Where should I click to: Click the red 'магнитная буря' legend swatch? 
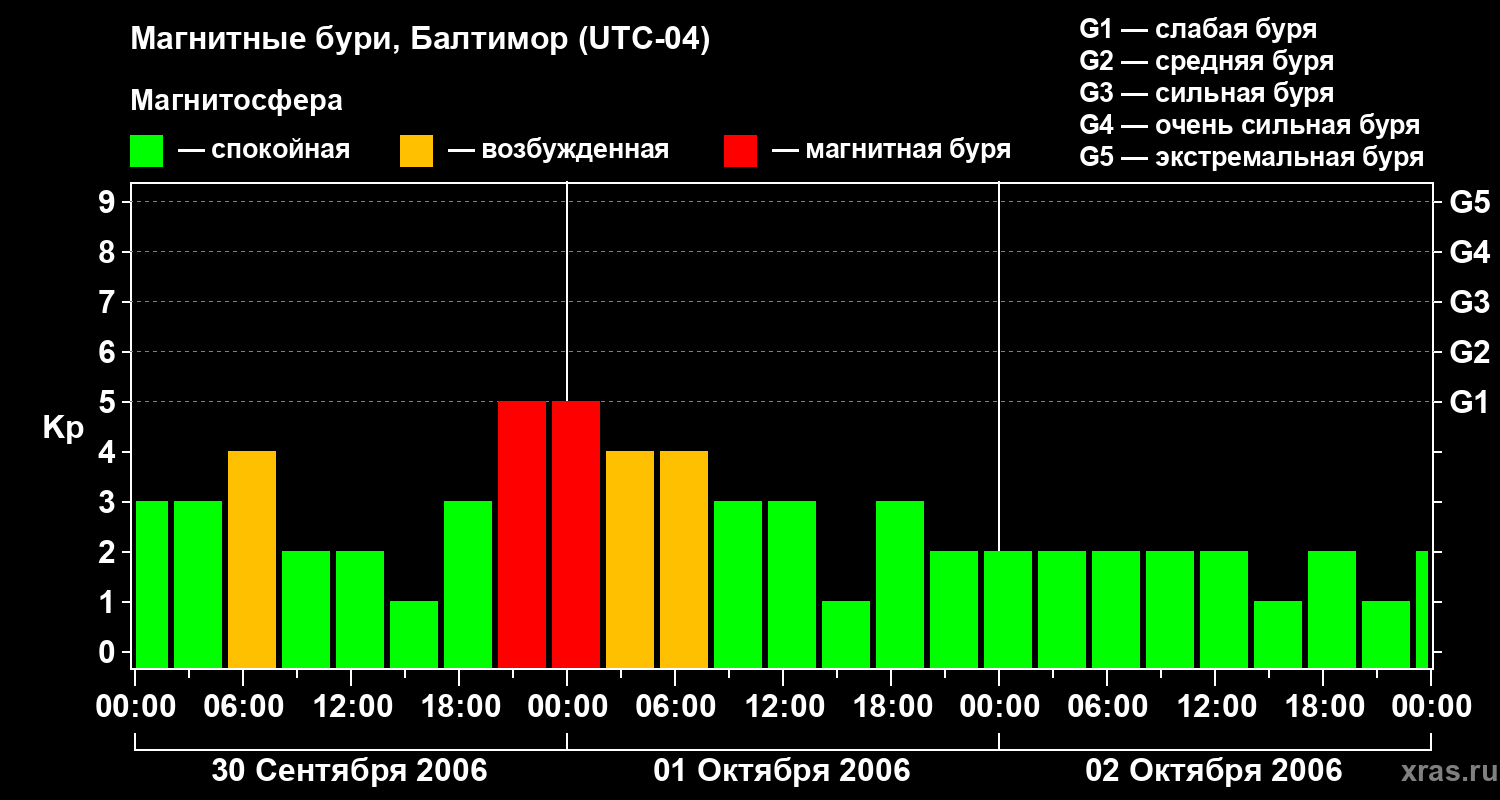[740, 151]
